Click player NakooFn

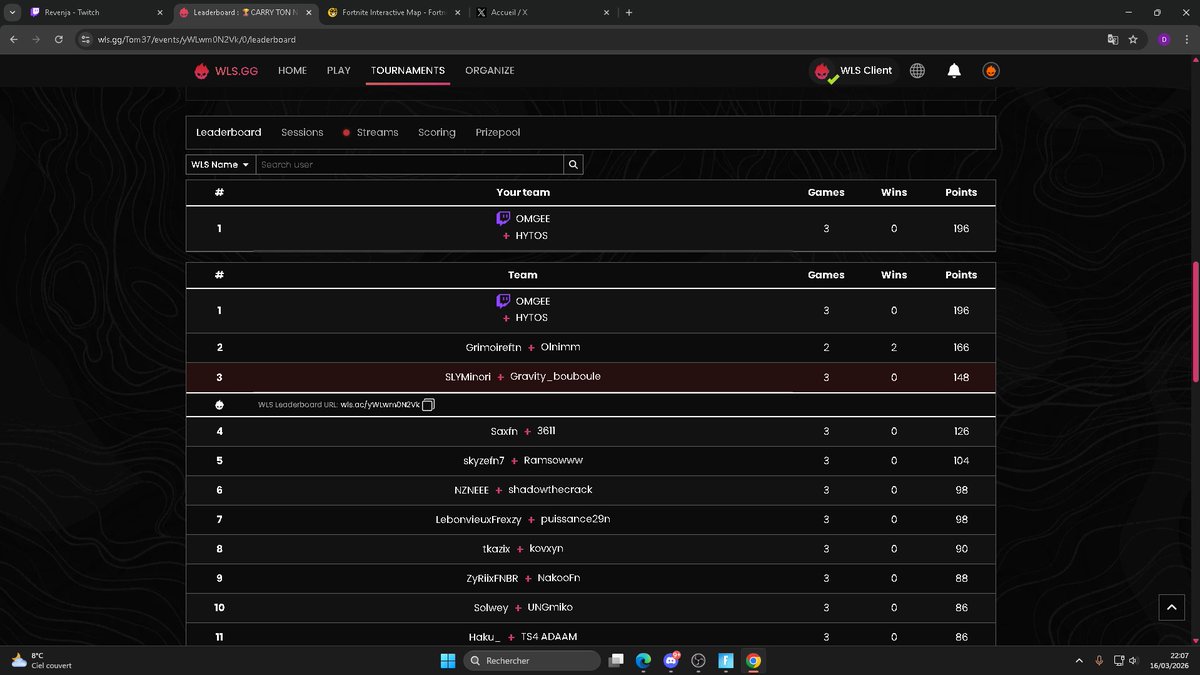click(x=559, y=578)
